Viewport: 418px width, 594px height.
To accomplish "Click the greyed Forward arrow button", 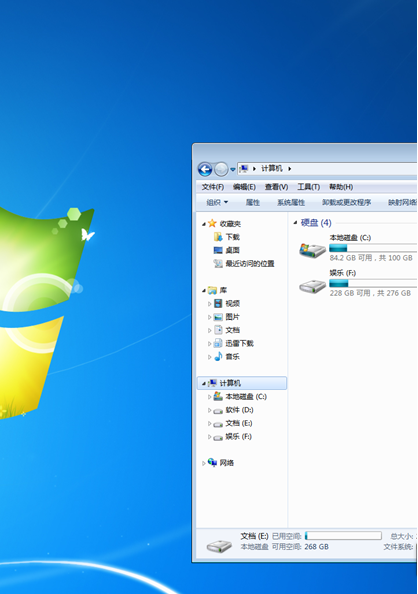I will (221, 169).
